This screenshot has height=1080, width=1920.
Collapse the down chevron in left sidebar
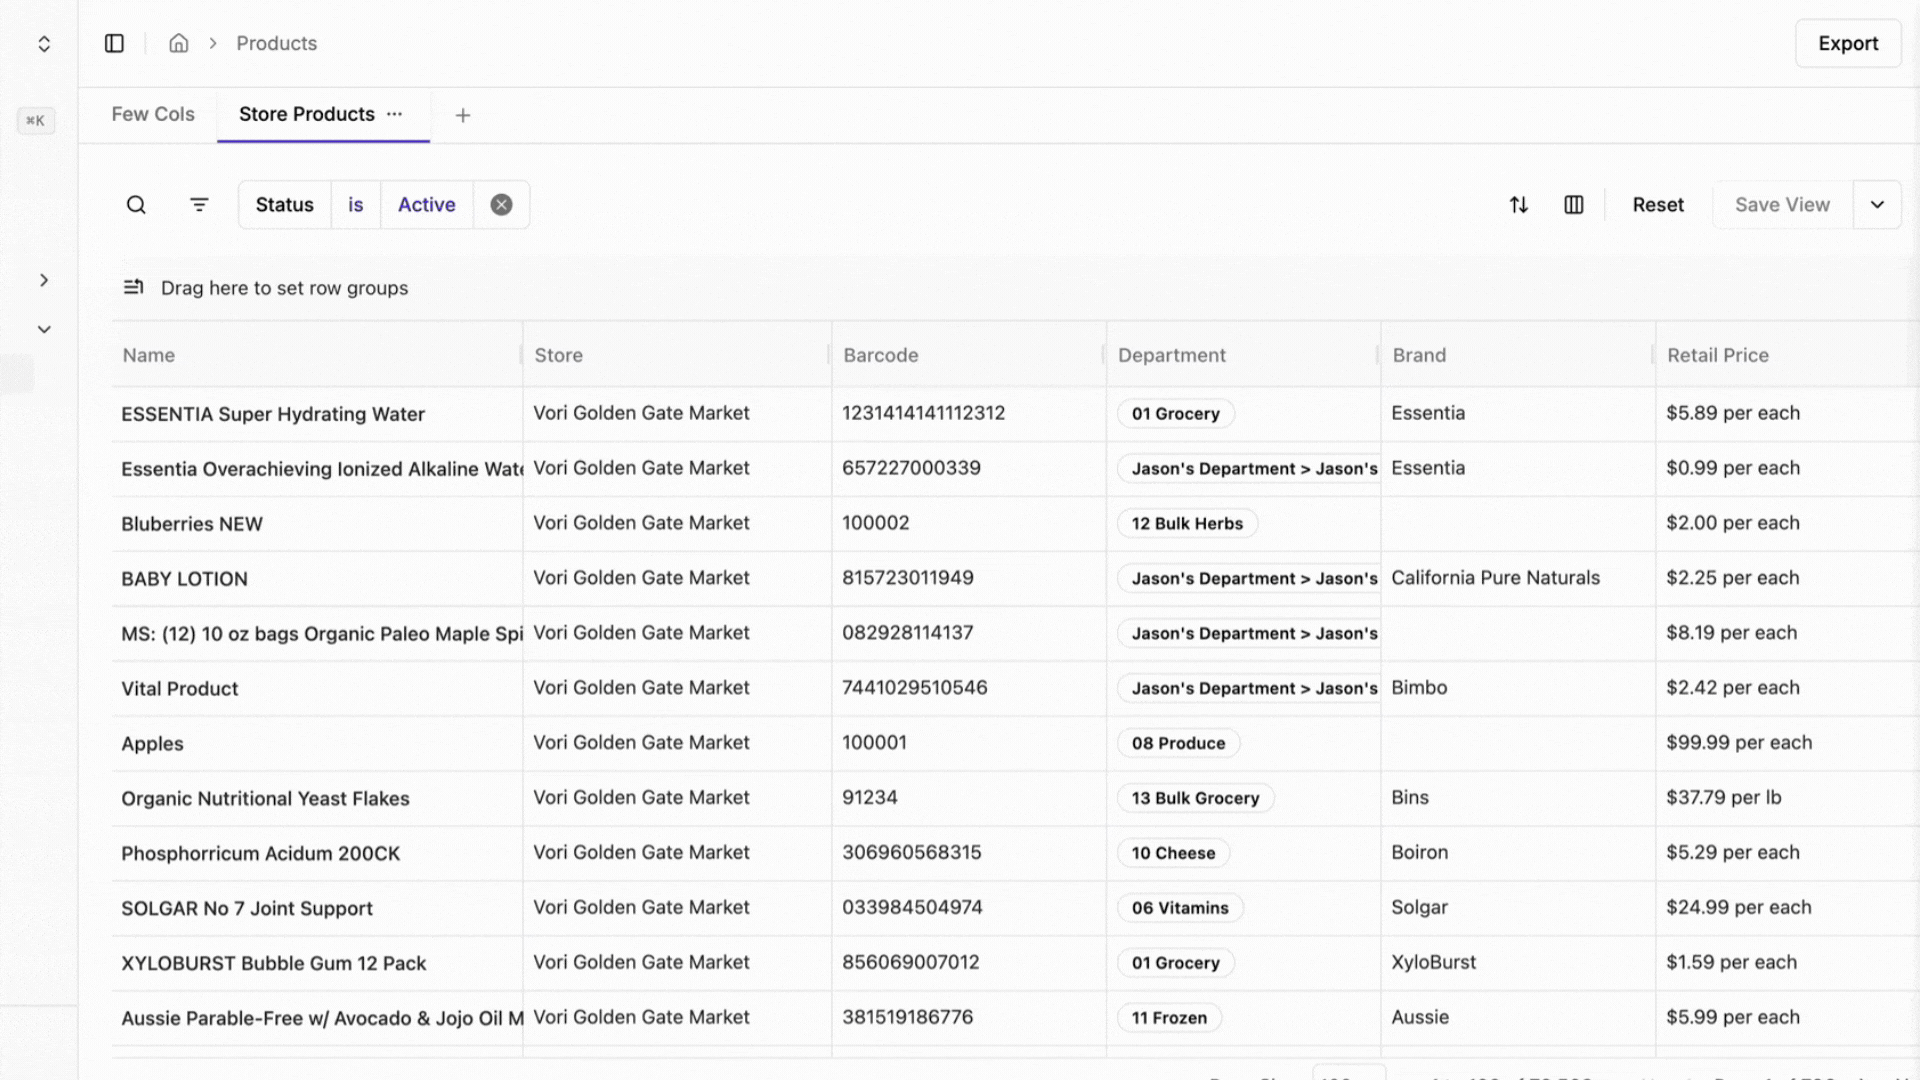click(x=44, y=329)
